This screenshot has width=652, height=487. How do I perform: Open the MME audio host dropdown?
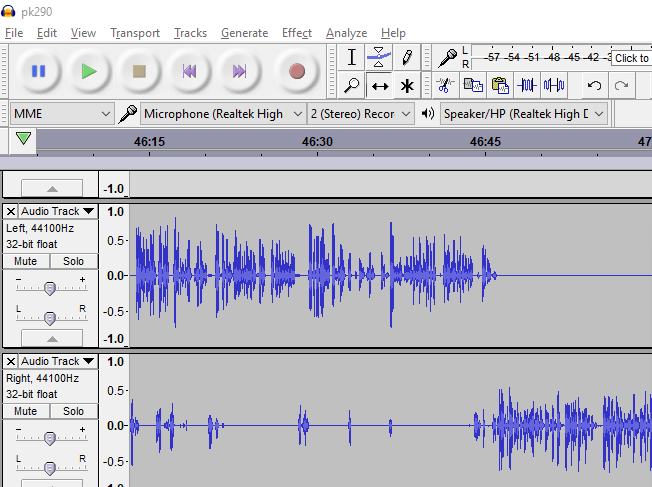[x=62, y=114]
